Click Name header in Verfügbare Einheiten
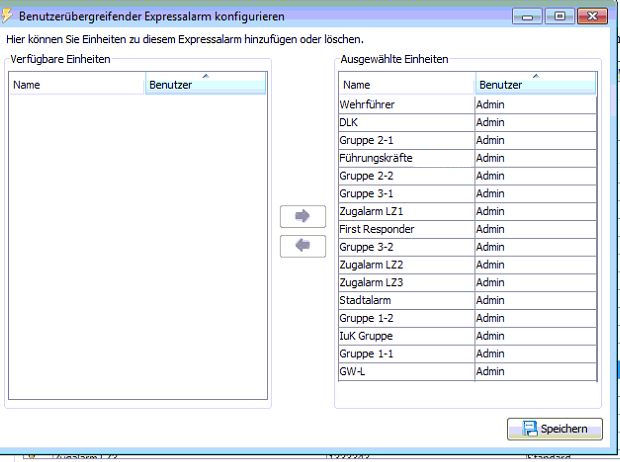The image size is (620, 462). 76,86
